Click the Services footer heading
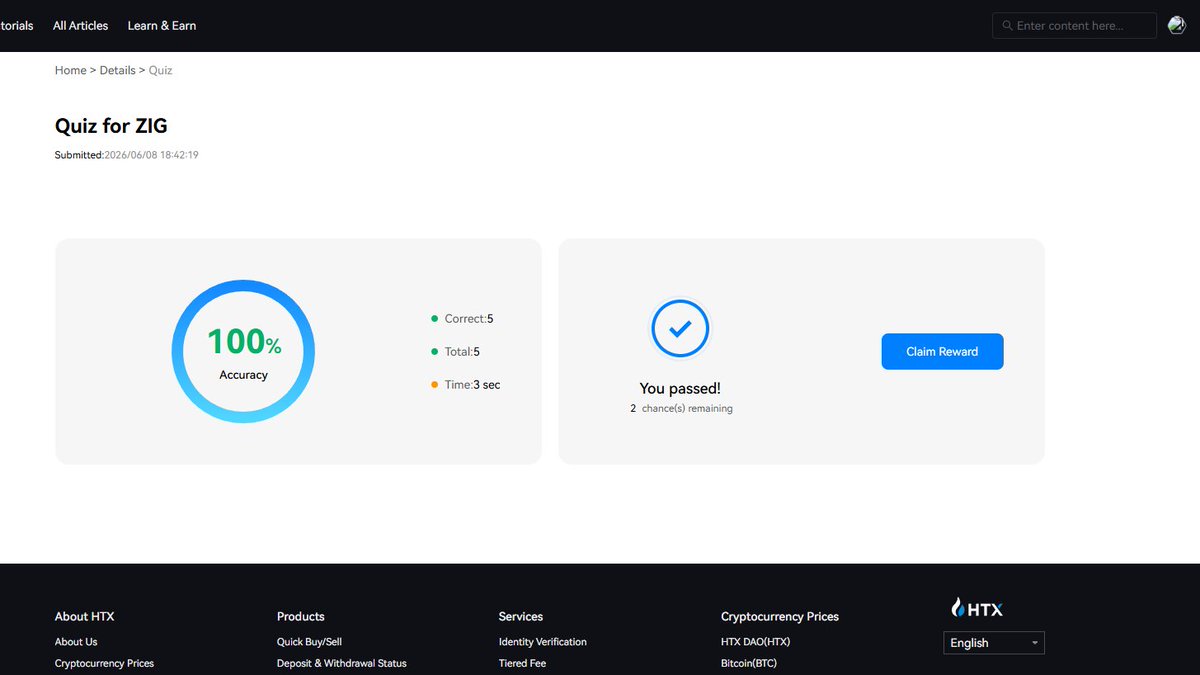This screenshot has height=675, width=1200. point(521,616)
